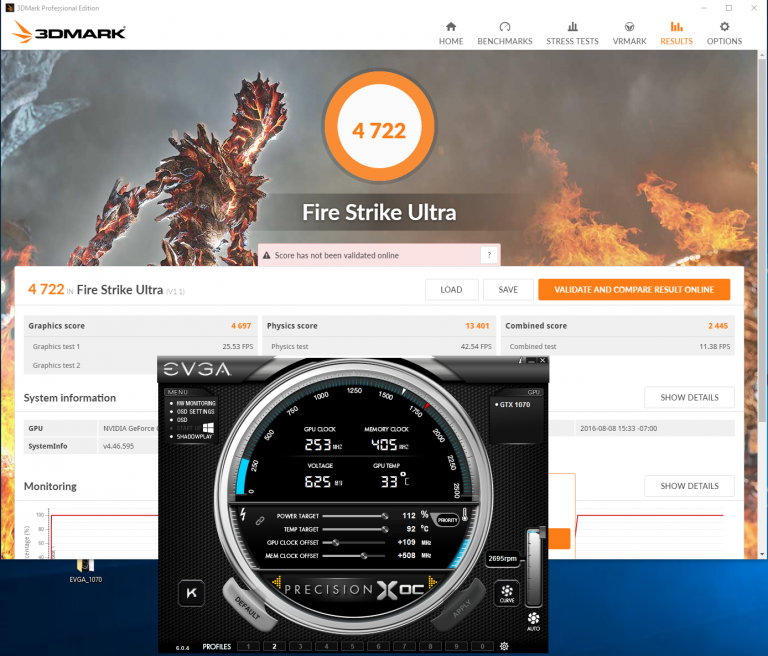Click the 3DMark vertical scrollbar
Screen dimensions: 768x656
tap(762, 240)
